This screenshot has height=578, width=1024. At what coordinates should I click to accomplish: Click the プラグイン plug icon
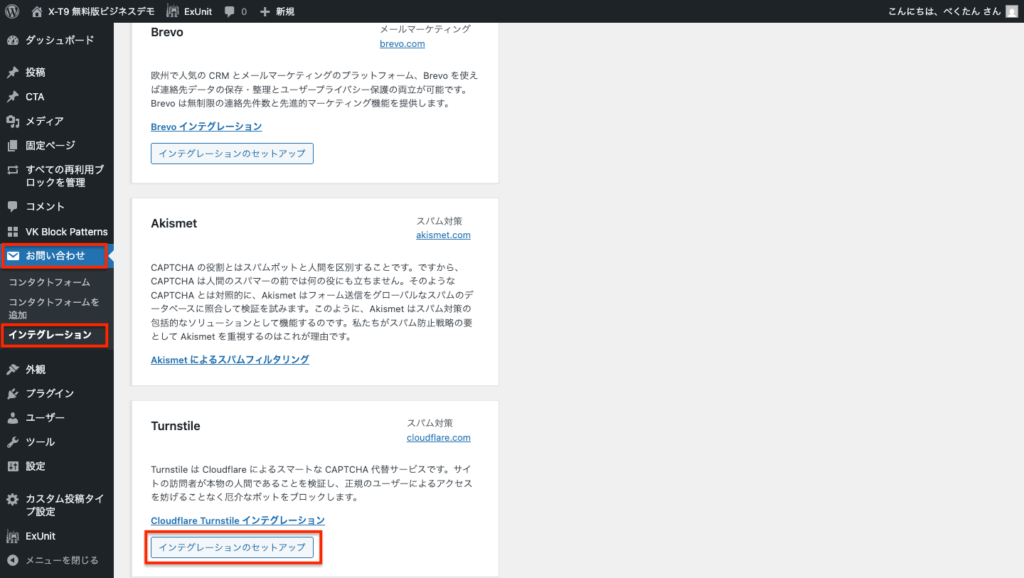pos(12,393)
